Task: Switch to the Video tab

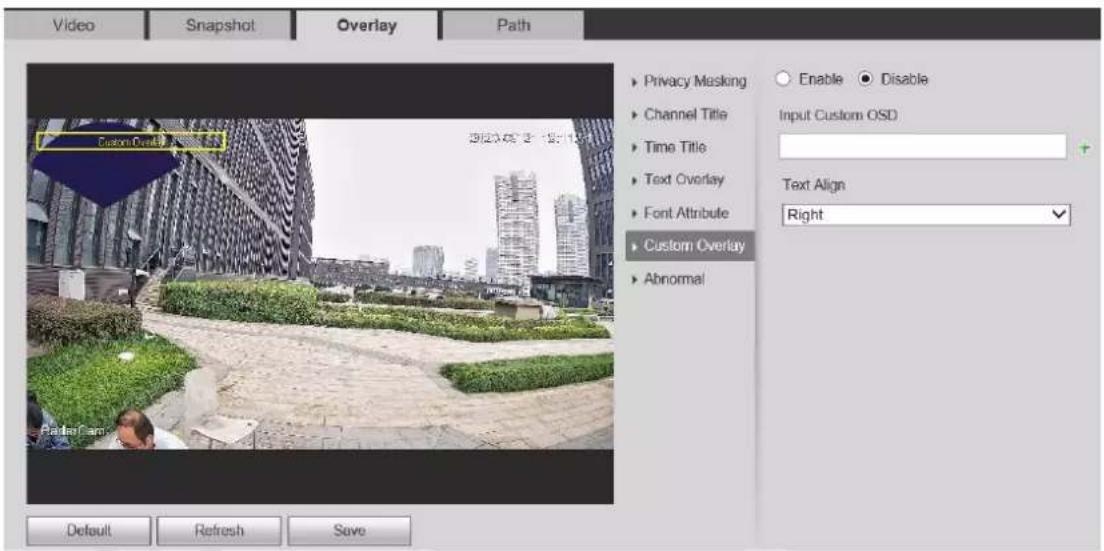Action: point(74,25)
